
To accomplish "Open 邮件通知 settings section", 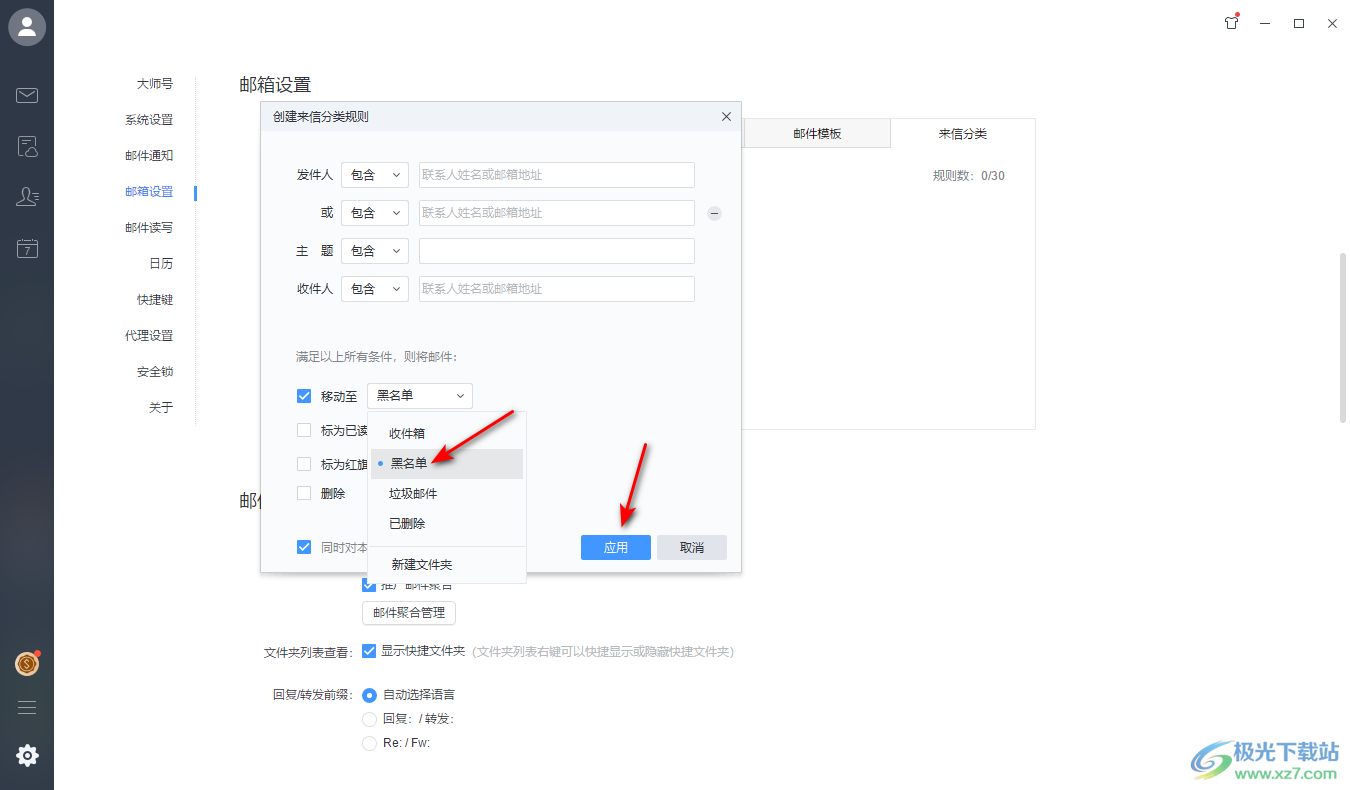I will click(x=149, y=156).
